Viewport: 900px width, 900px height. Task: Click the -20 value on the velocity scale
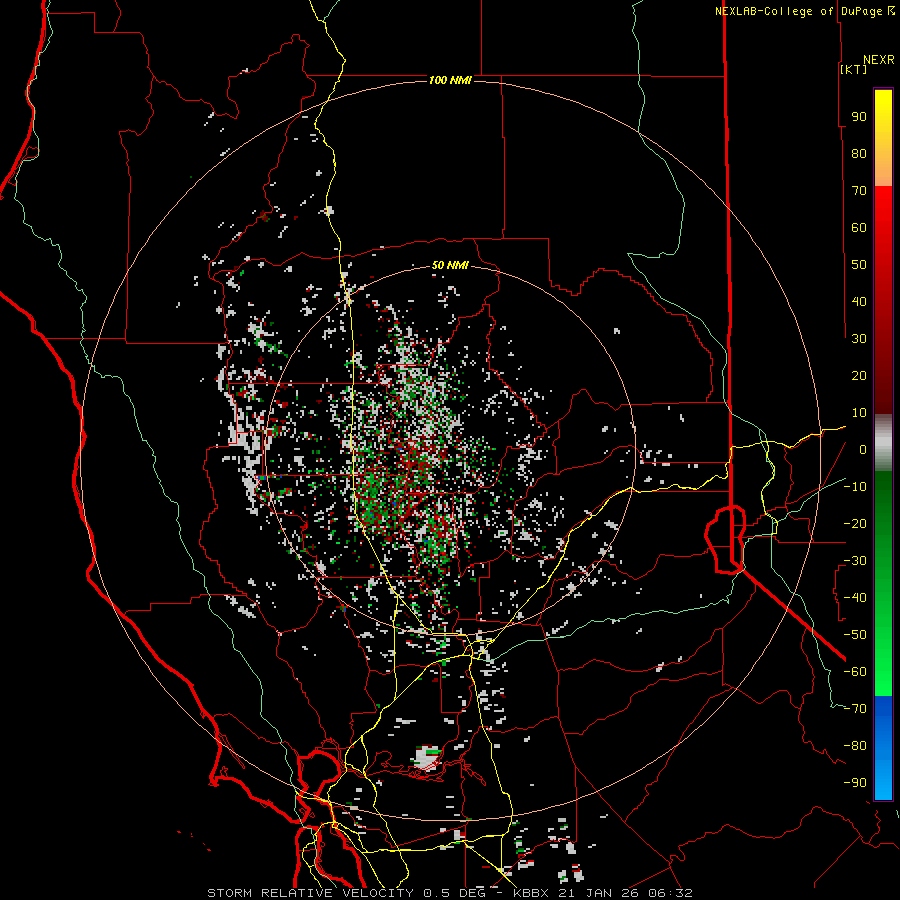coord(855,523)
